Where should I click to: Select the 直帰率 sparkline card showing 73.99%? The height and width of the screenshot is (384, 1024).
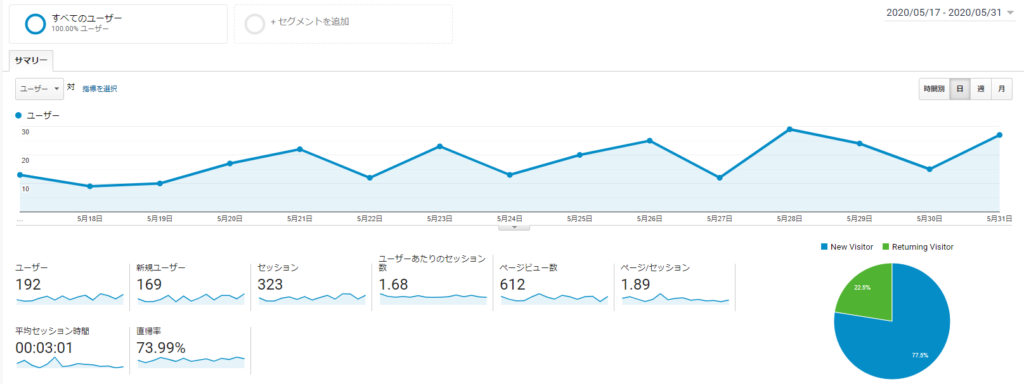point(191,348)
